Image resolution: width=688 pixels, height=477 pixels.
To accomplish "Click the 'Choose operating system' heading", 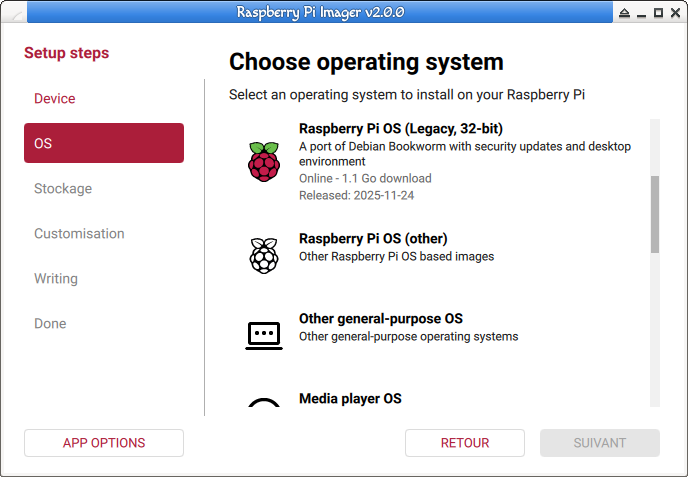I will (366, 62).
